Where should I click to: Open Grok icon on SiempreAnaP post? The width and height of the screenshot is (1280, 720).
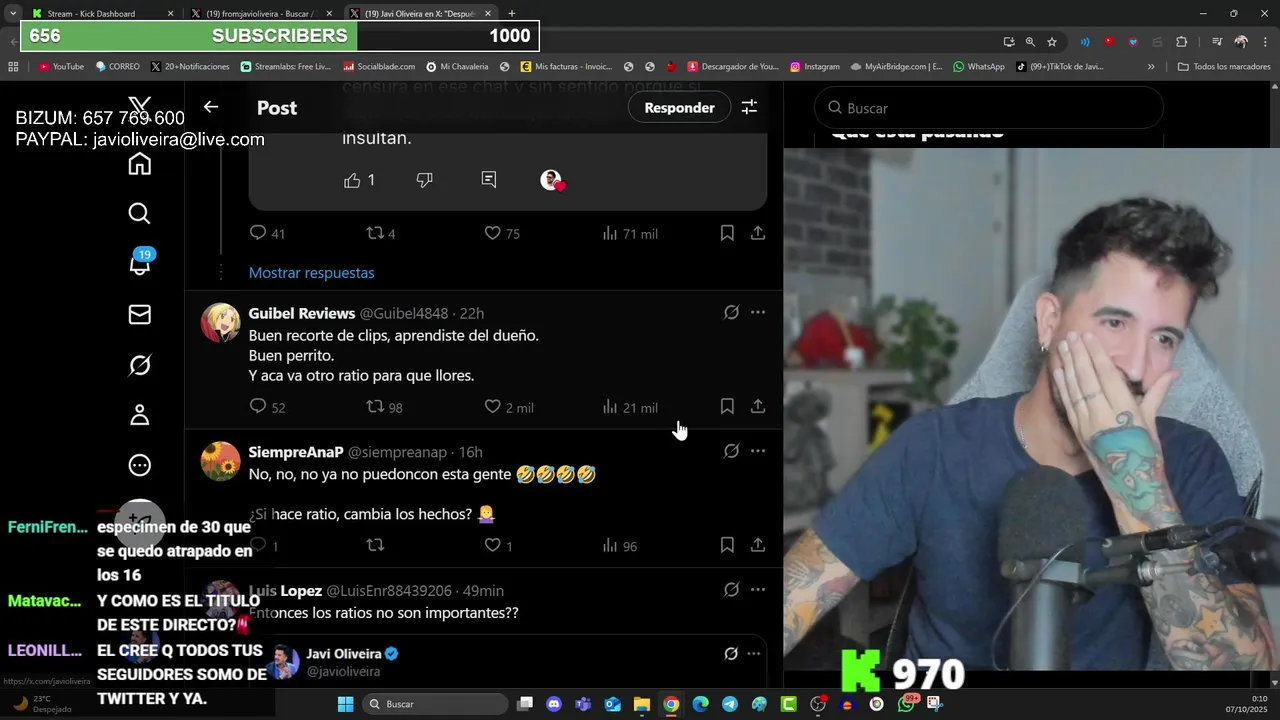[x=732, y=451]
